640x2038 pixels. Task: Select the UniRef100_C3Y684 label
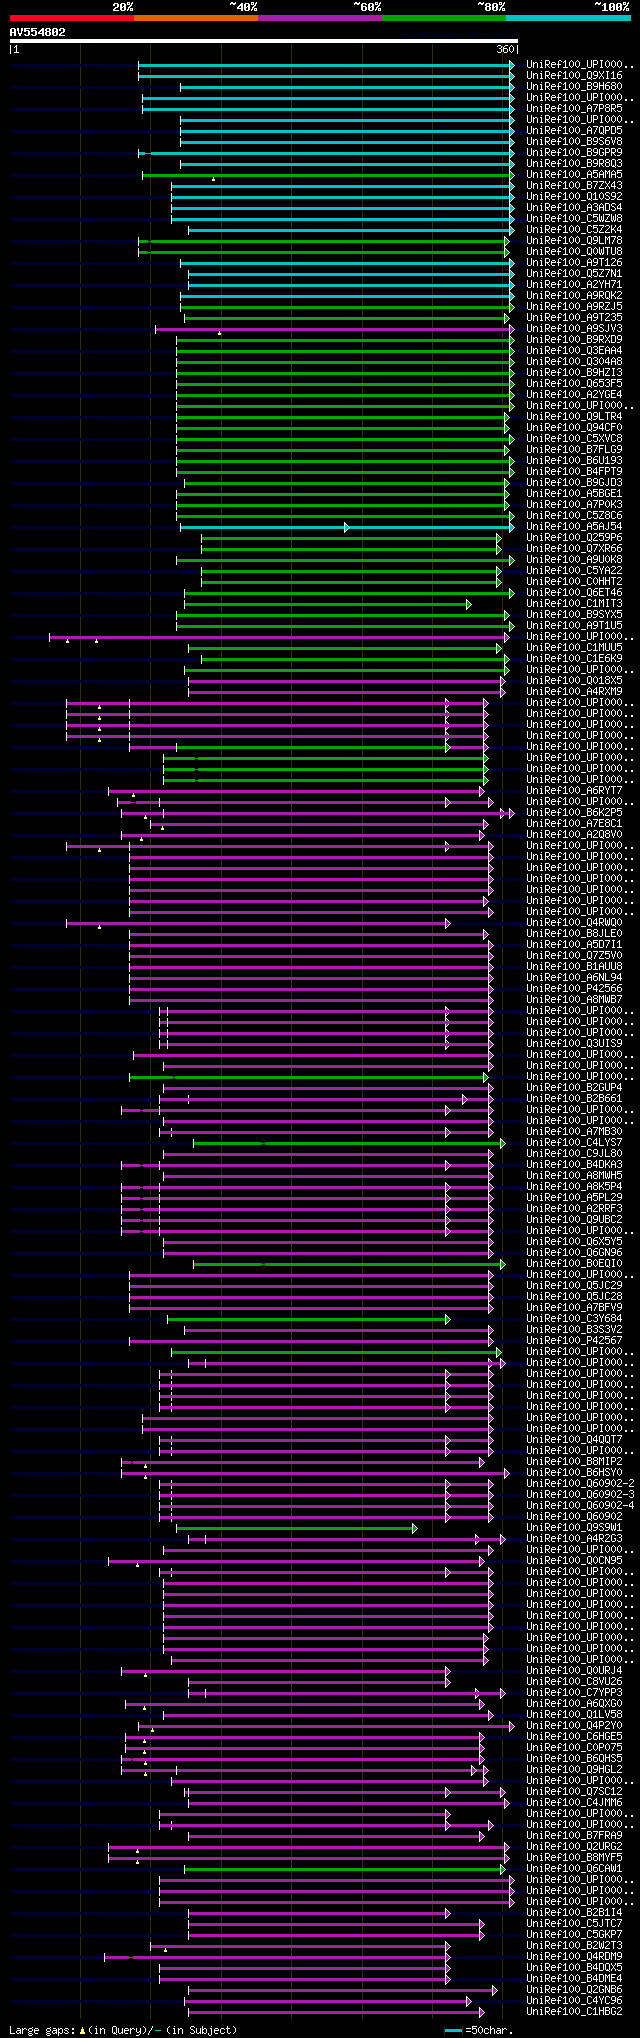pos(574,1318)
